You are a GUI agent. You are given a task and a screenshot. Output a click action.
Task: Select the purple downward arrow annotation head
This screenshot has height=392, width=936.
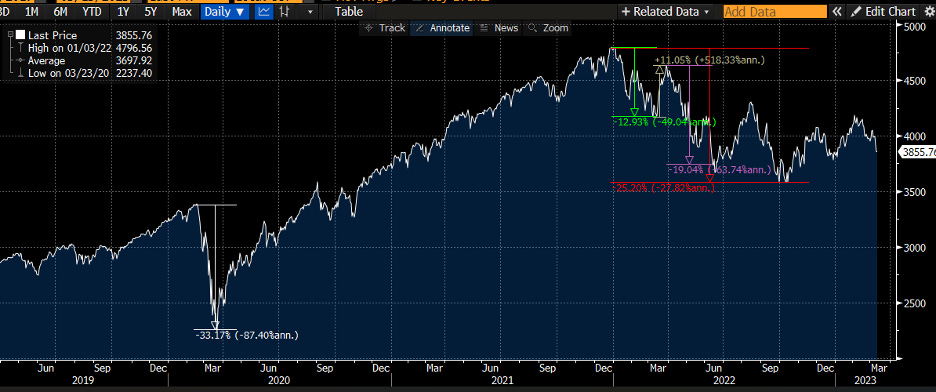[x=689, y=160]
